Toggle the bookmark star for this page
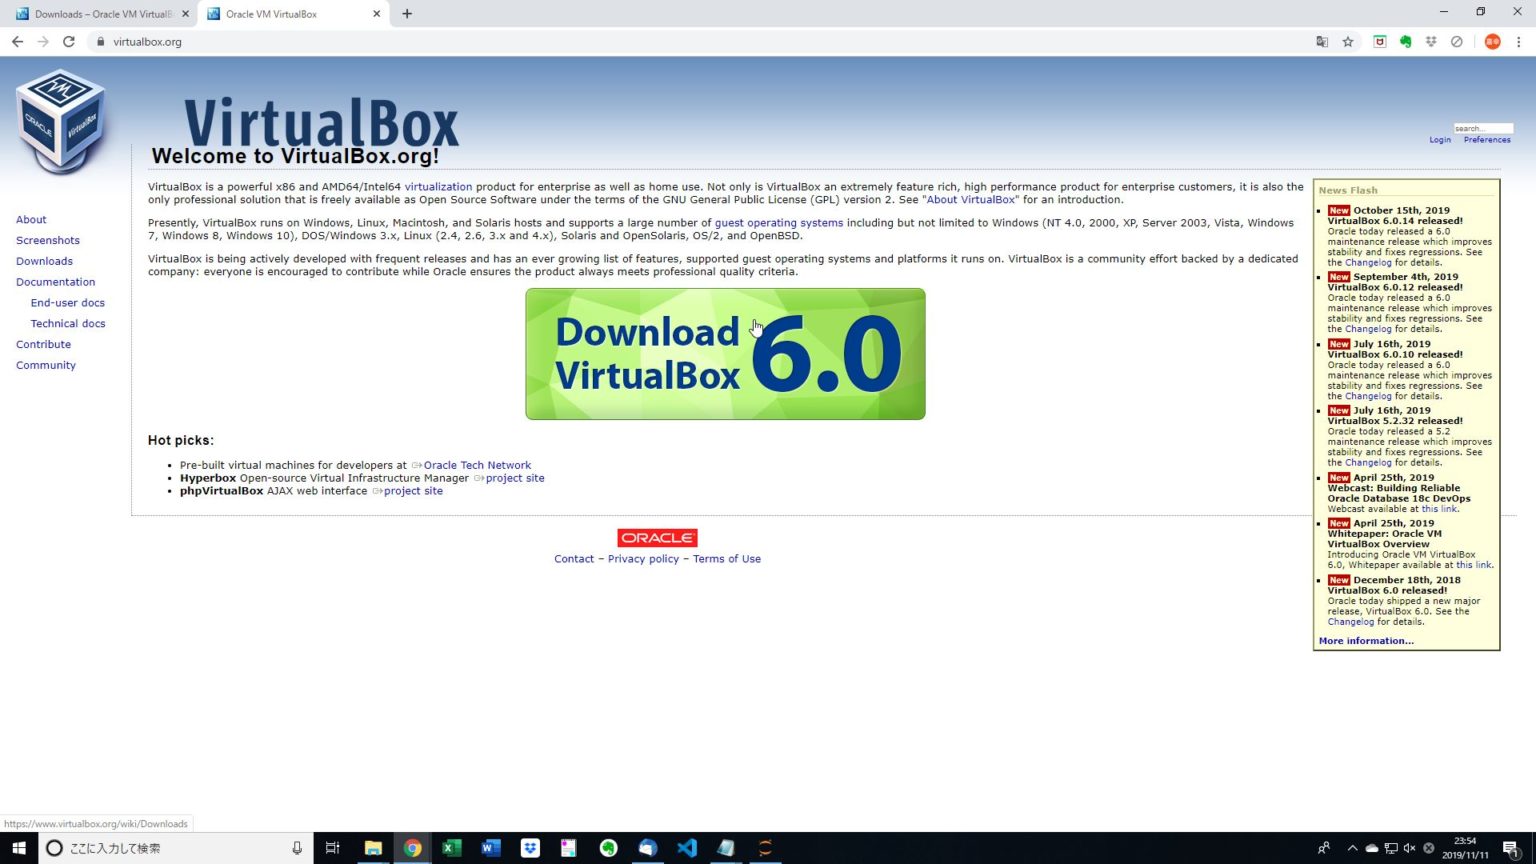Viewport: 1536px width, 864px height. [x=1348, y=42]
